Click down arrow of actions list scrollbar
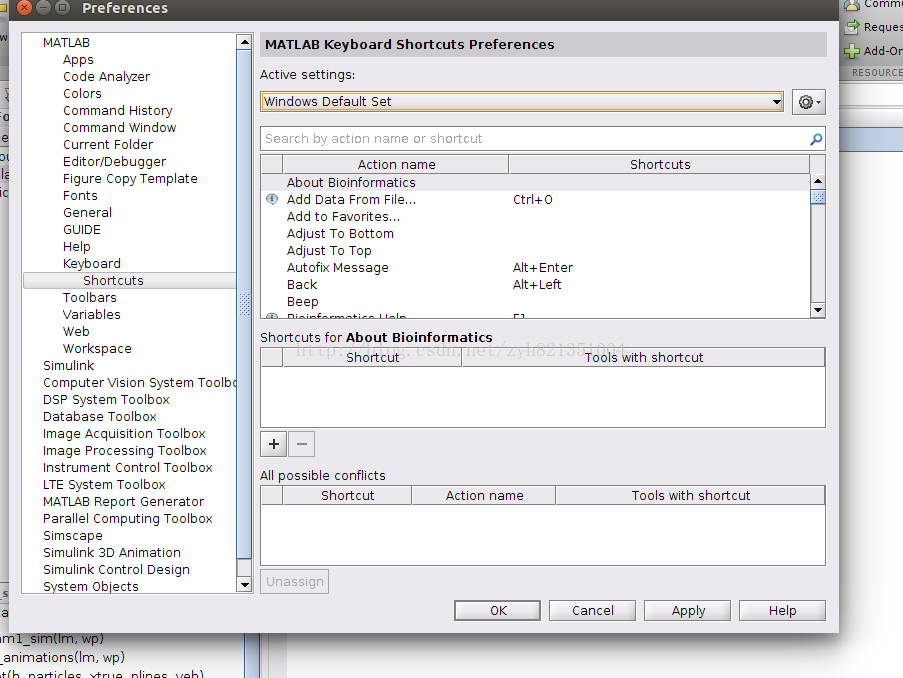The height and width of the screenshot is (678, 903). pyautogui.click(x=818, y=310)
